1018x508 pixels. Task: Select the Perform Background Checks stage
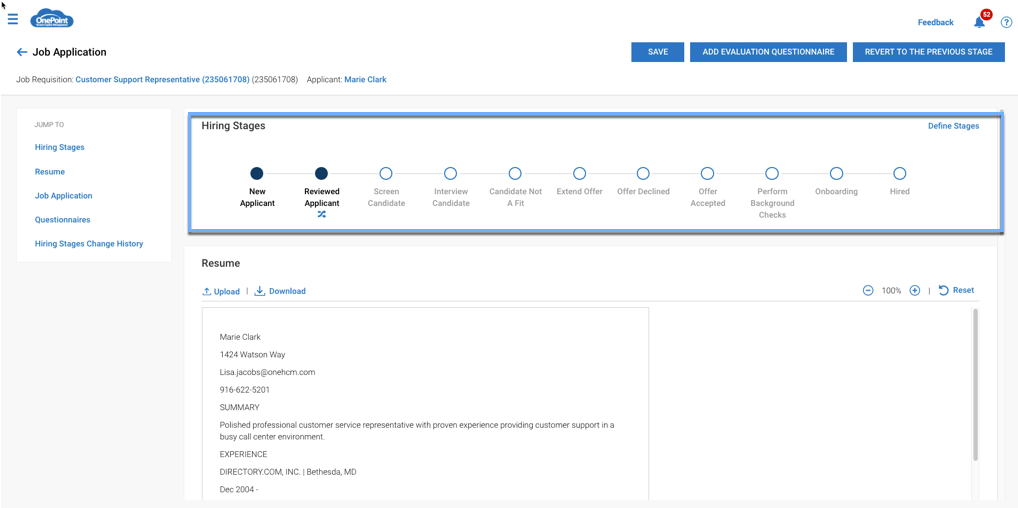[772, 173]
